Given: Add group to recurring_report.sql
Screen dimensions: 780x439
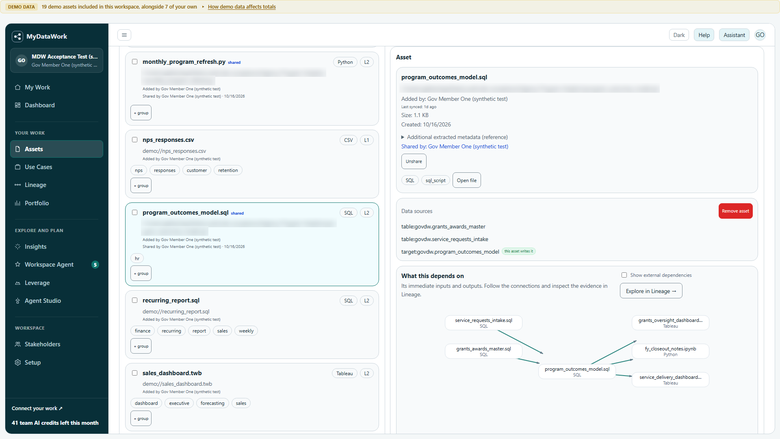Looking at the screenshot, I should coord(141,346).
